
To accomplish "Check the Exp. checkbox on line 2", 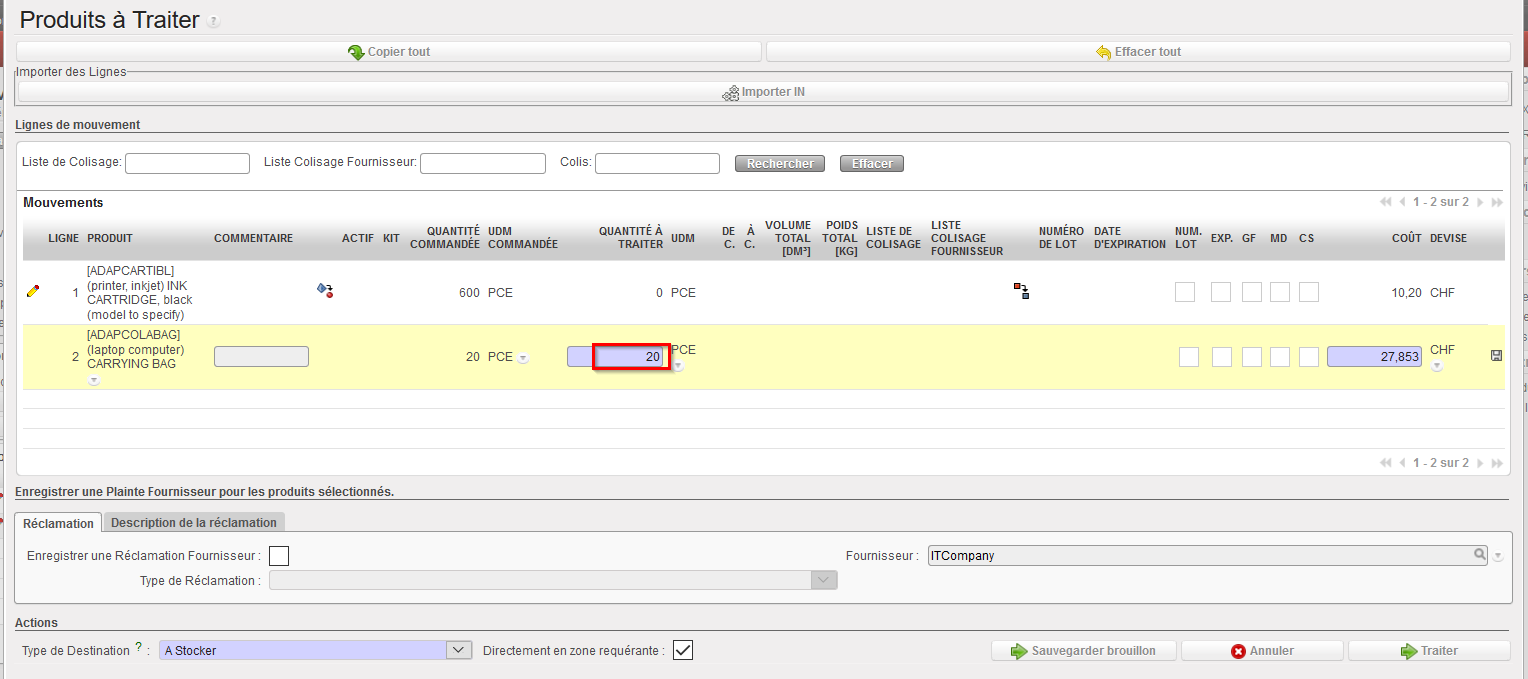I will (x=1221, y=357).
